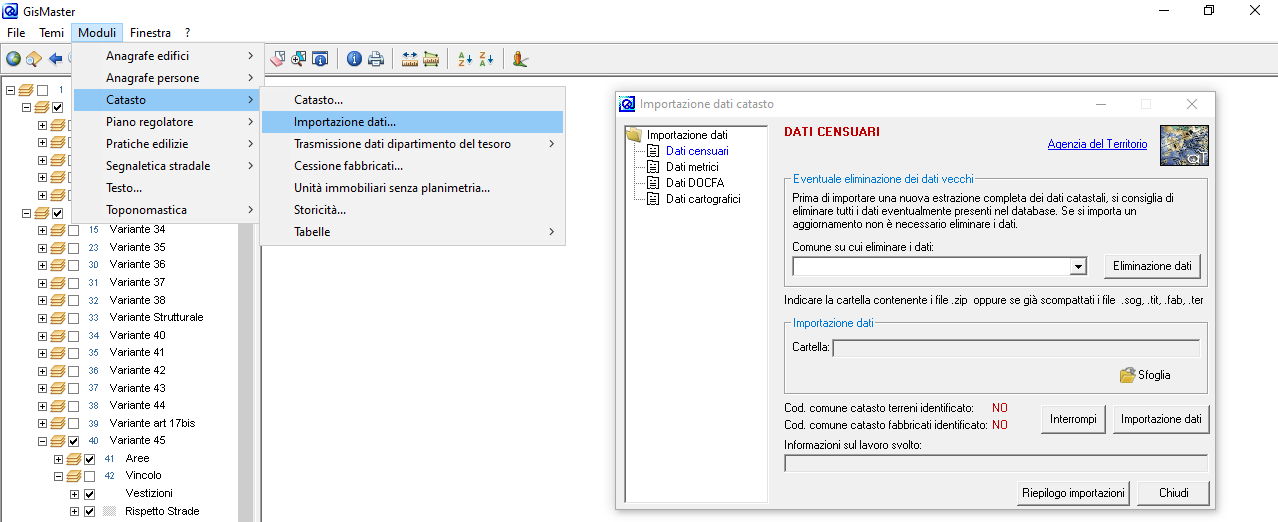Check the Variante Strutturale checkbox
This screenshot has height=522, width=1278.
74,318
